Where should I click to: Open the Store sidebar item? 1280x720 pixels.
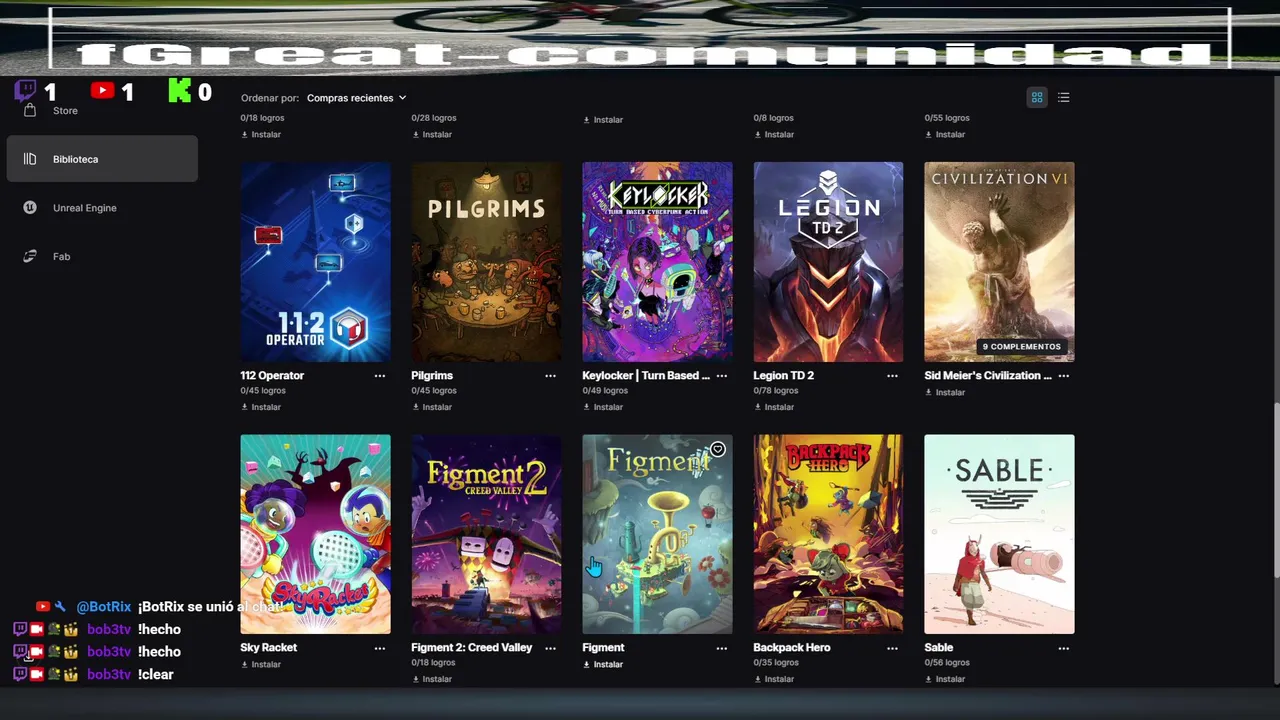coord(102,110)
